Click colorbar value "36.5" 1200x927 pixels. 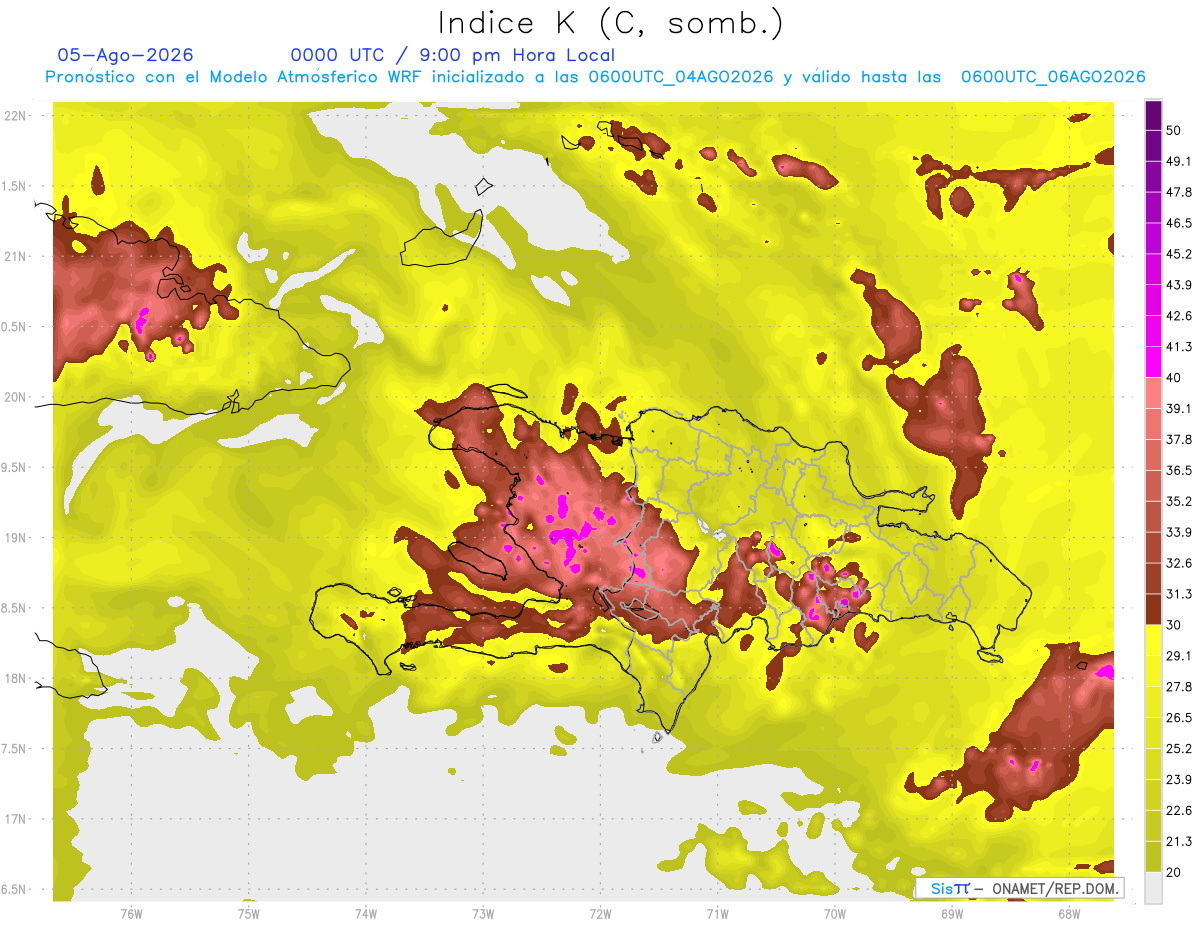tap(1179, 470)
